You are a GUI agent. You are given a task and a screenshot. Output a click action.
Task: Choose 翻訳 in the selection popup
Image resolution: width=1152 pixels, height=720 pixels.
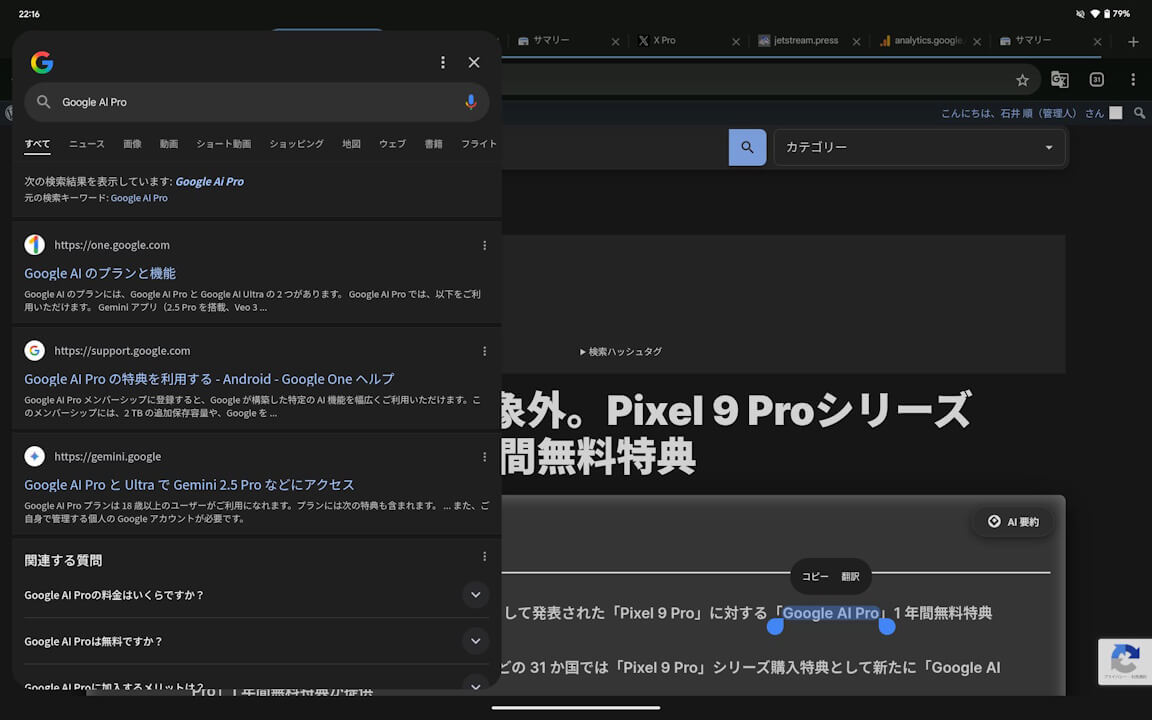tap(850, 577)
